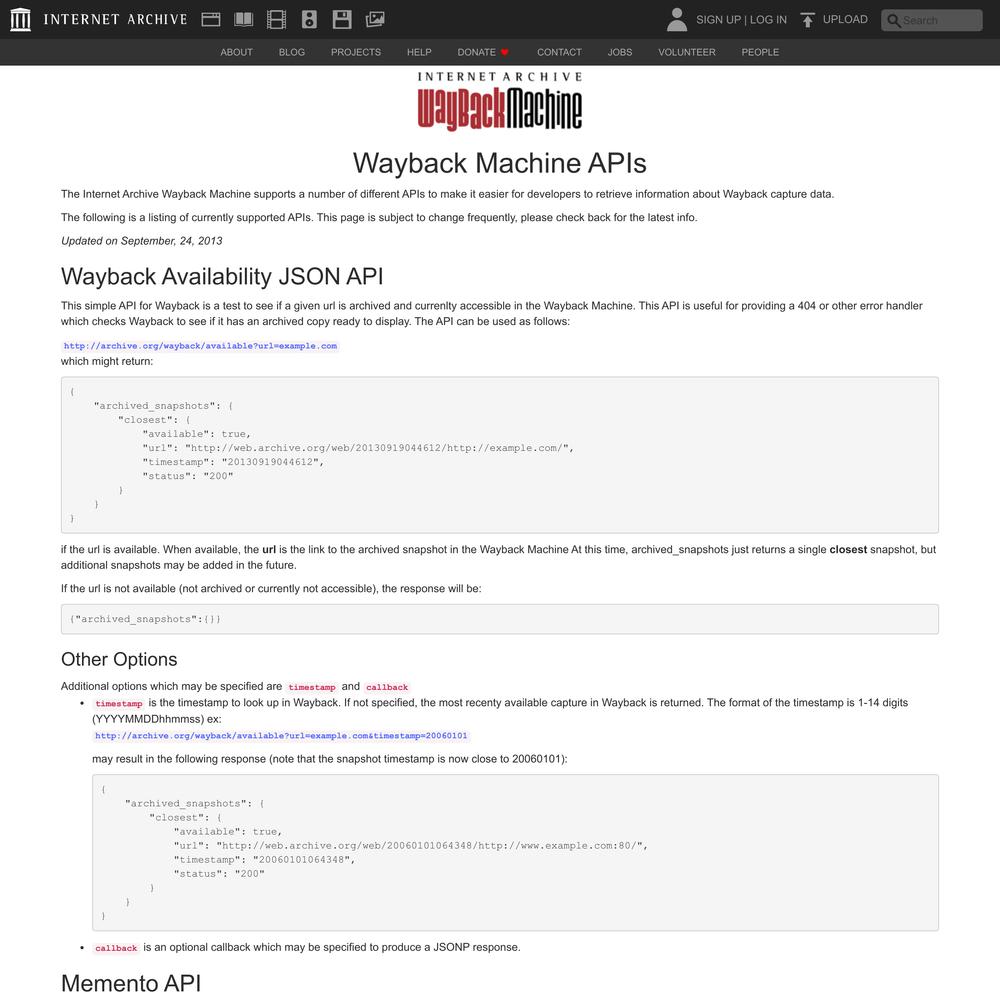Click the 'Updated on September, 24, 2013' text
This screenshot has height=1000, width=1000.
coord(142,241)
